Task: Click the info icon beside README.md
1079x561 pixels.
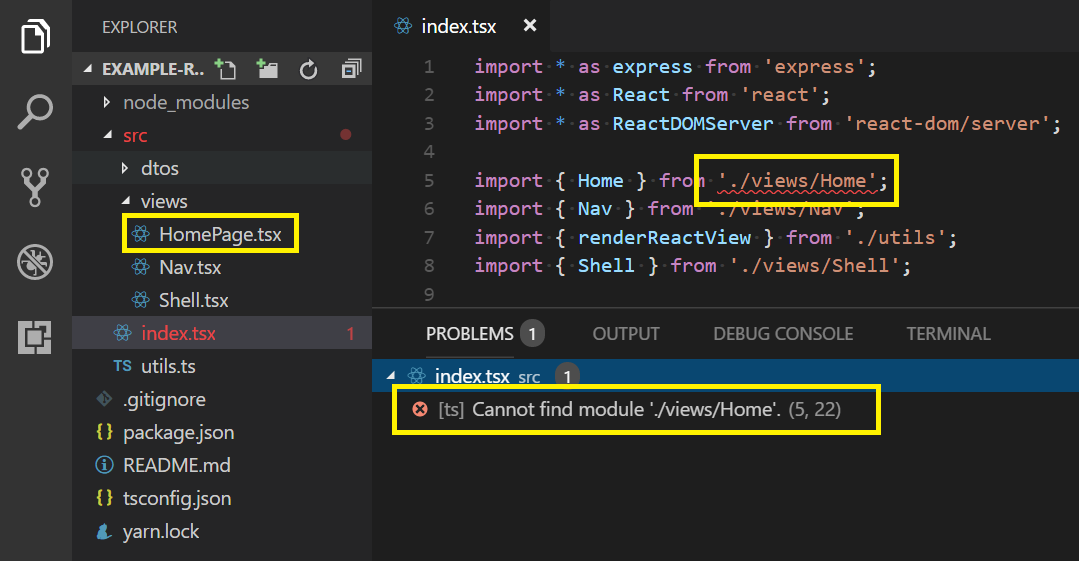Action: [x=105, y=465]
